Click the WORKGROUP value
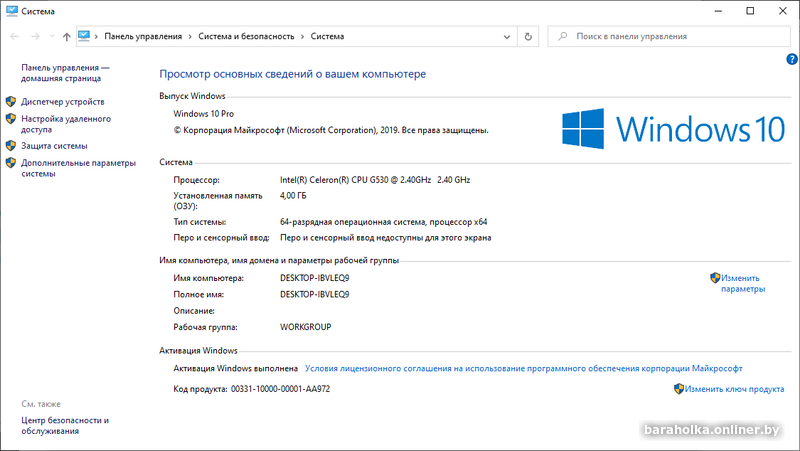 pyautogui.click(x=306, y=327)
